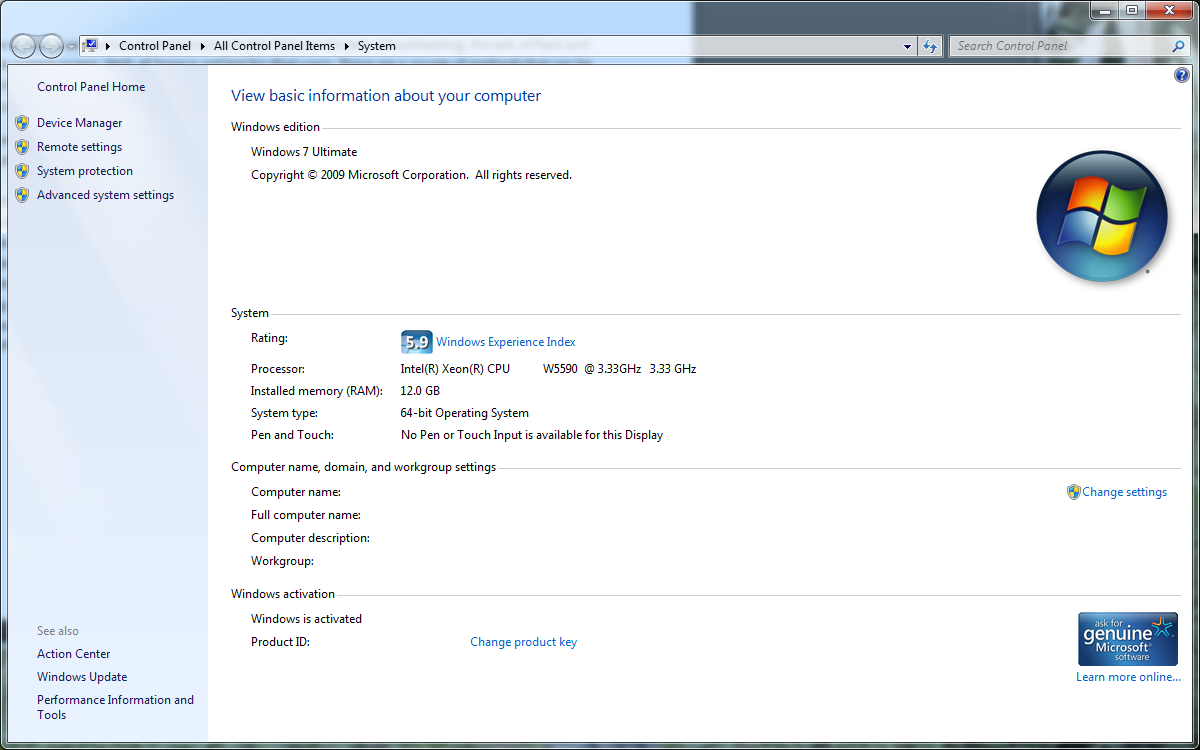Click Change settings for computer name

(1124, 492)
